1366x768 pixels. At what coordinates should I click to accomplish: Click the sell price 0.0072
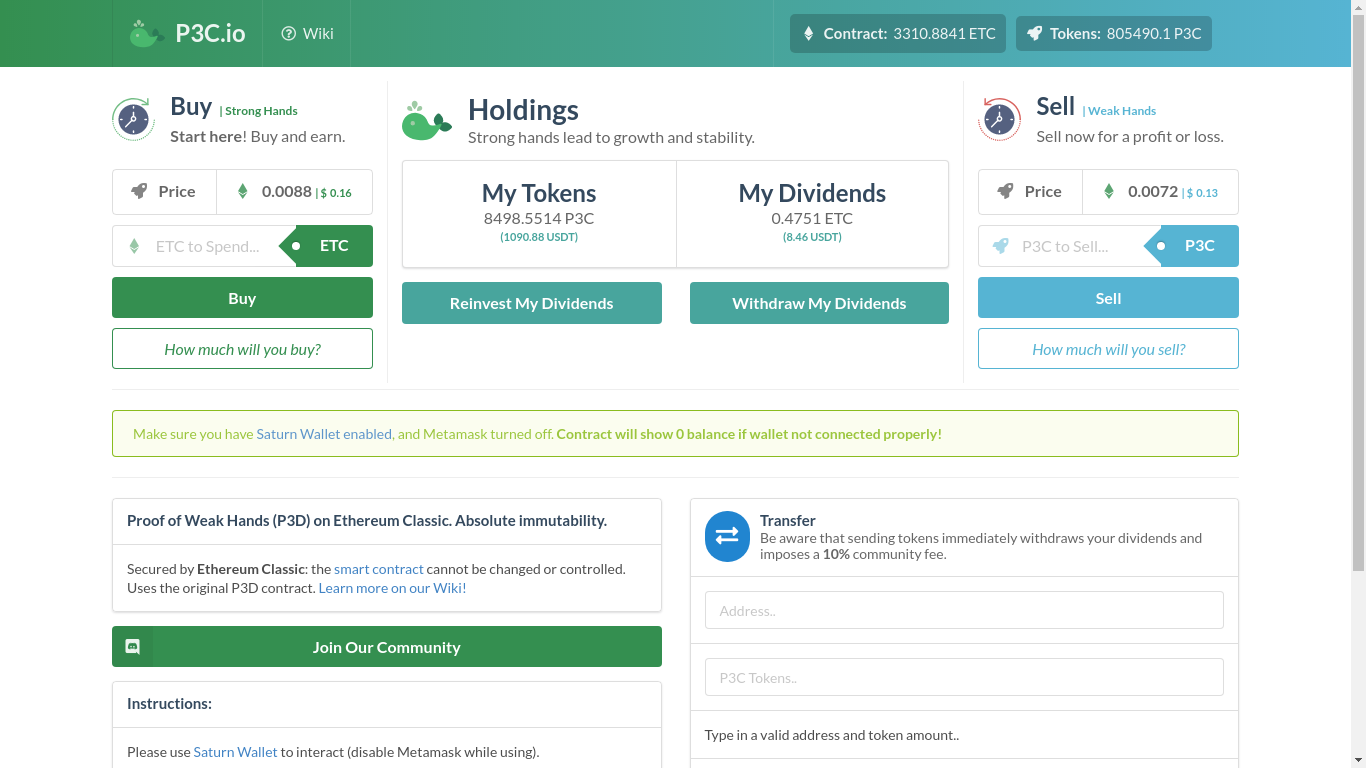(1153, 191)
